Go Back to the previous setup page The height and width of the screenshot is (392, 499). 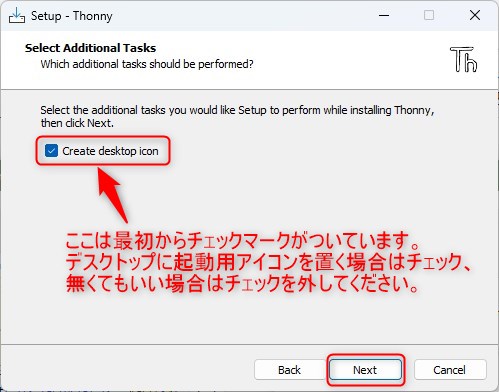(x=289, y=370)
